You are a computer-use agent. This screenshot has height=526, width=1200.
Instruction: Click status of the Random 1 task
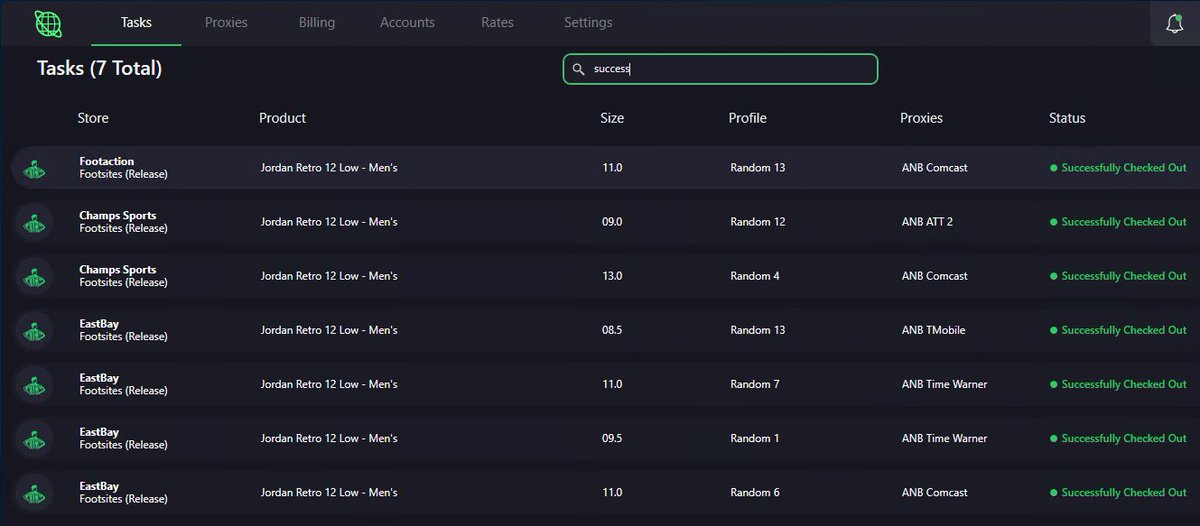1118,438
